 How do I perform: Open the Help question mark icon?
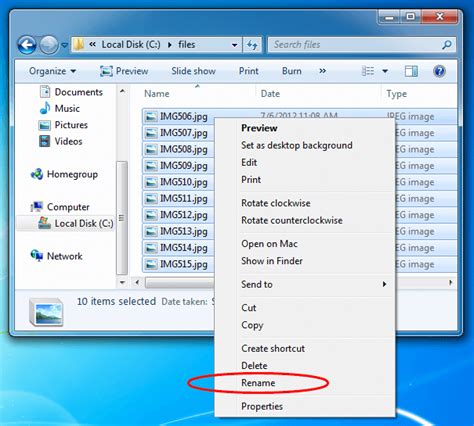[439, 71]
